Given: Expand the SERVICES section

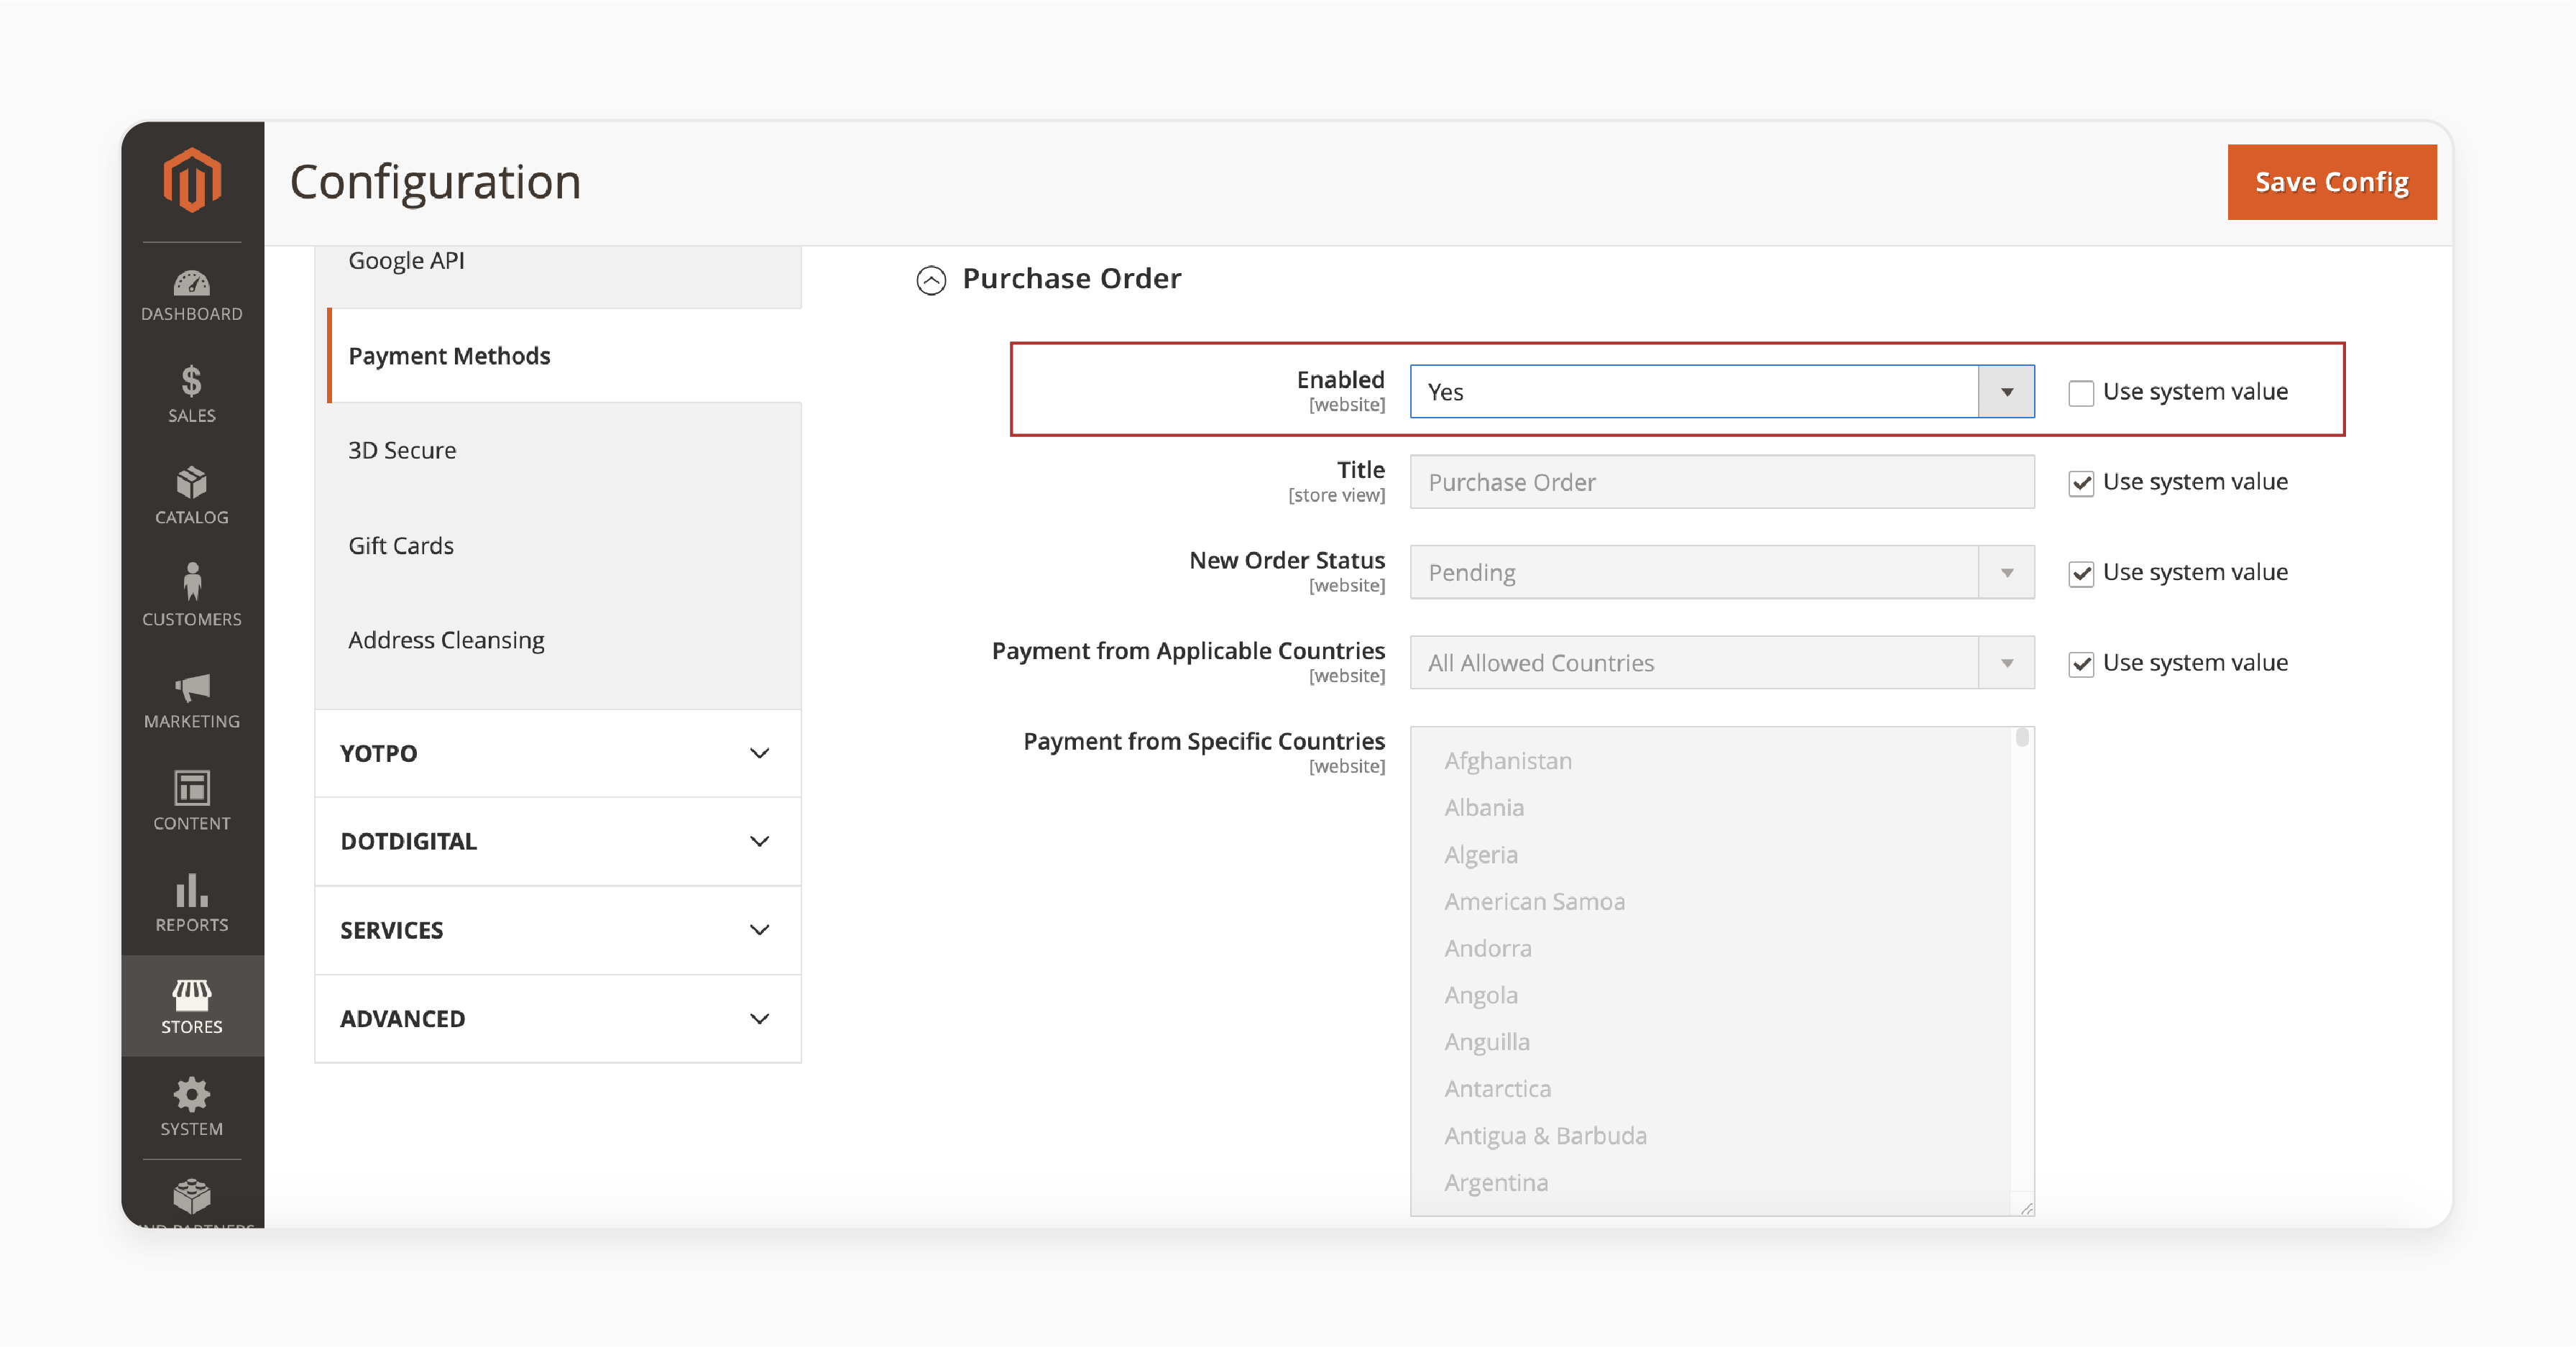Looking at the screenshot, I should pyautogui.click(x=558, y=930).
